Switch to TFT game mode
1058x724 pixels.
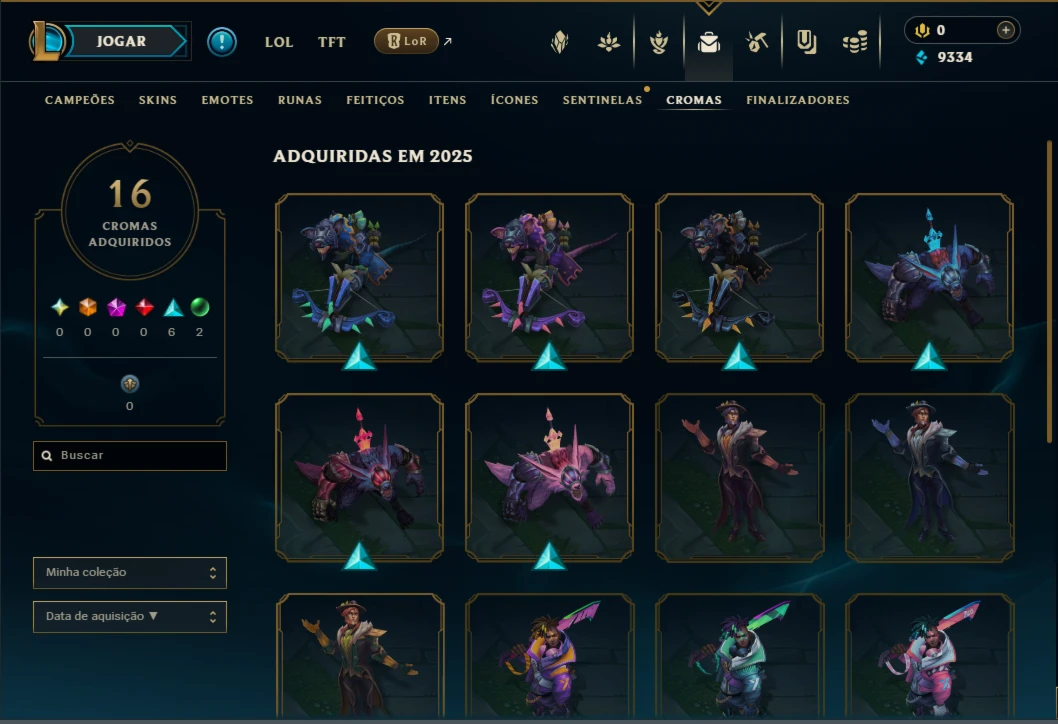[331, 42]
